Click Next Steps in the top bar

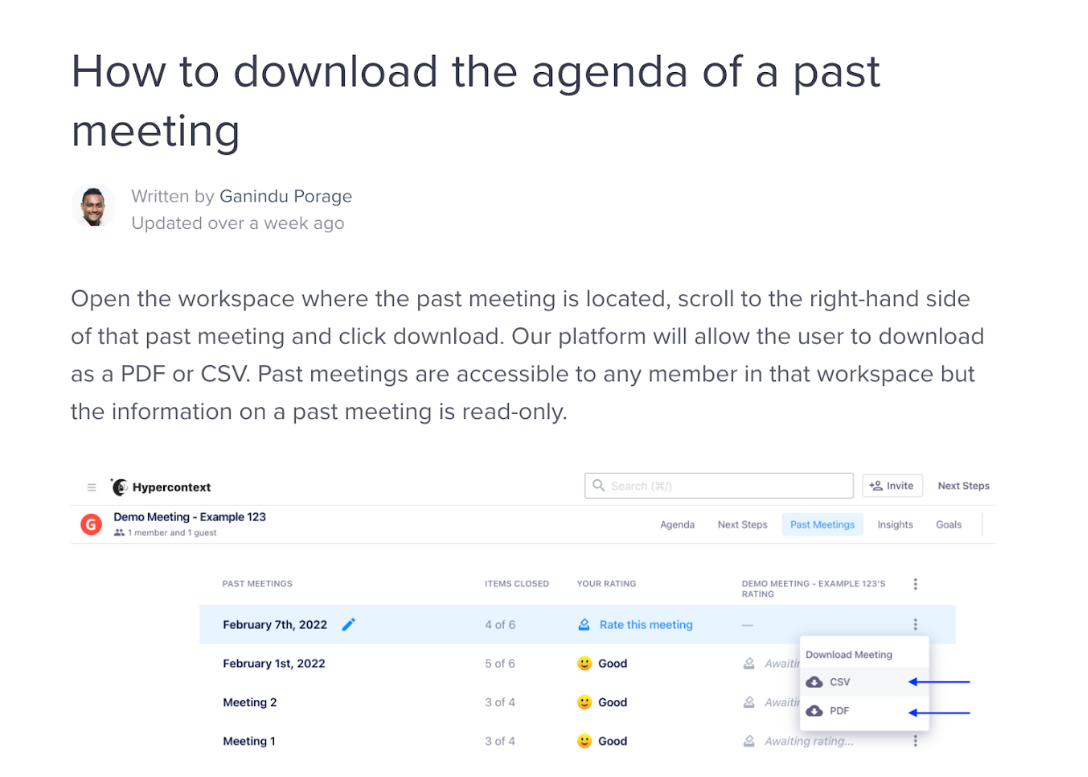(x=963, y=486)
